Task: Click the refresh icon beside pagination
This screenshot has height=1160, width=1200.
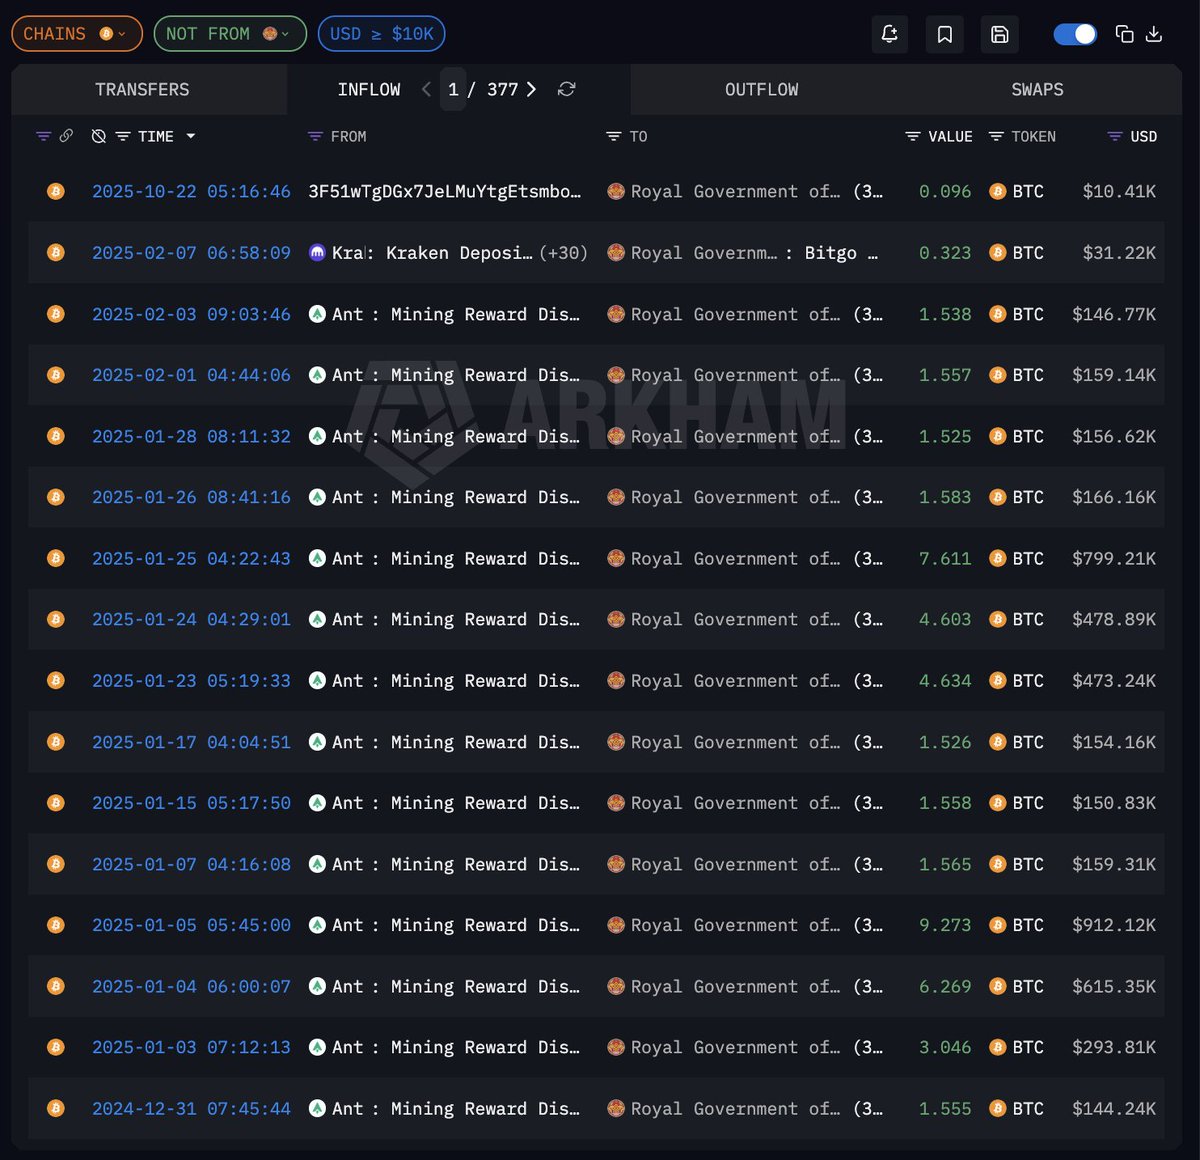Action: pos(566,90)
